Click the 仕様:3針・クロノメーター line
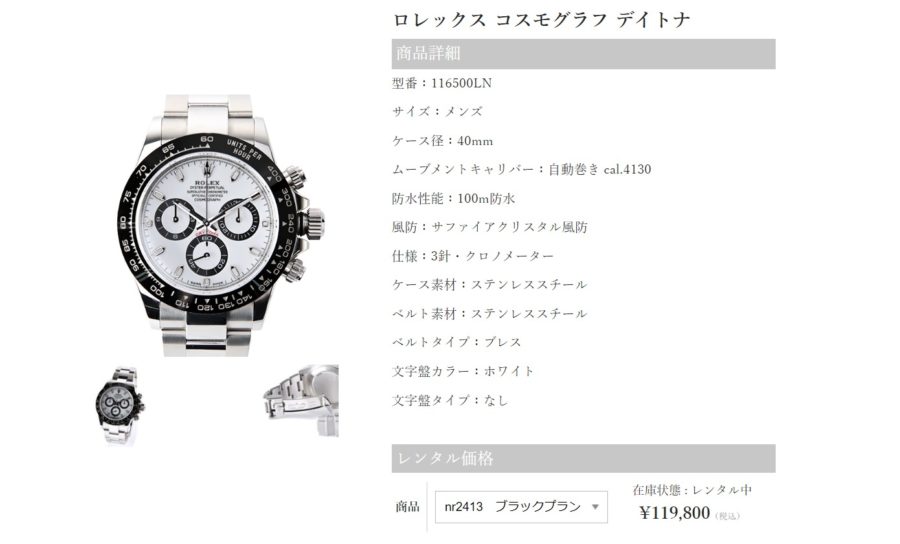This screenshot has width=900, height=544. click(x=473, y=256)
